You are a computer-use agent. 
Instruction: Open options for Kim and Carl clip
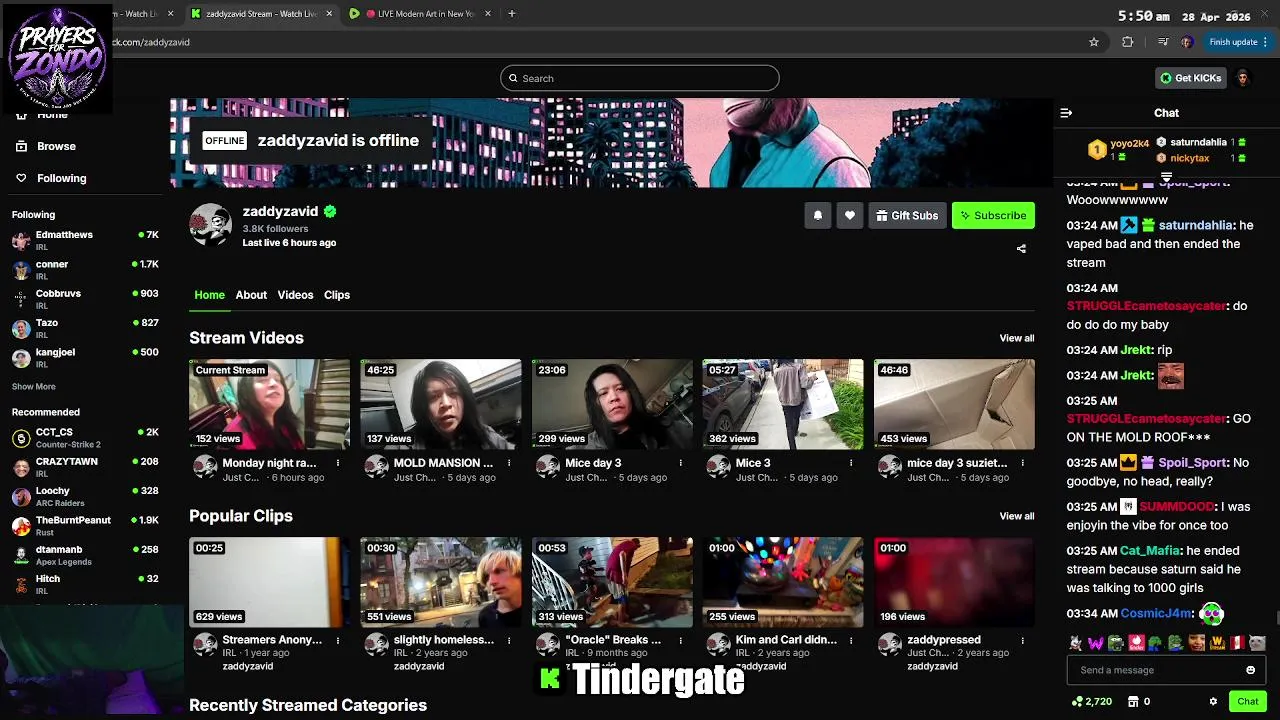(851, 640)
